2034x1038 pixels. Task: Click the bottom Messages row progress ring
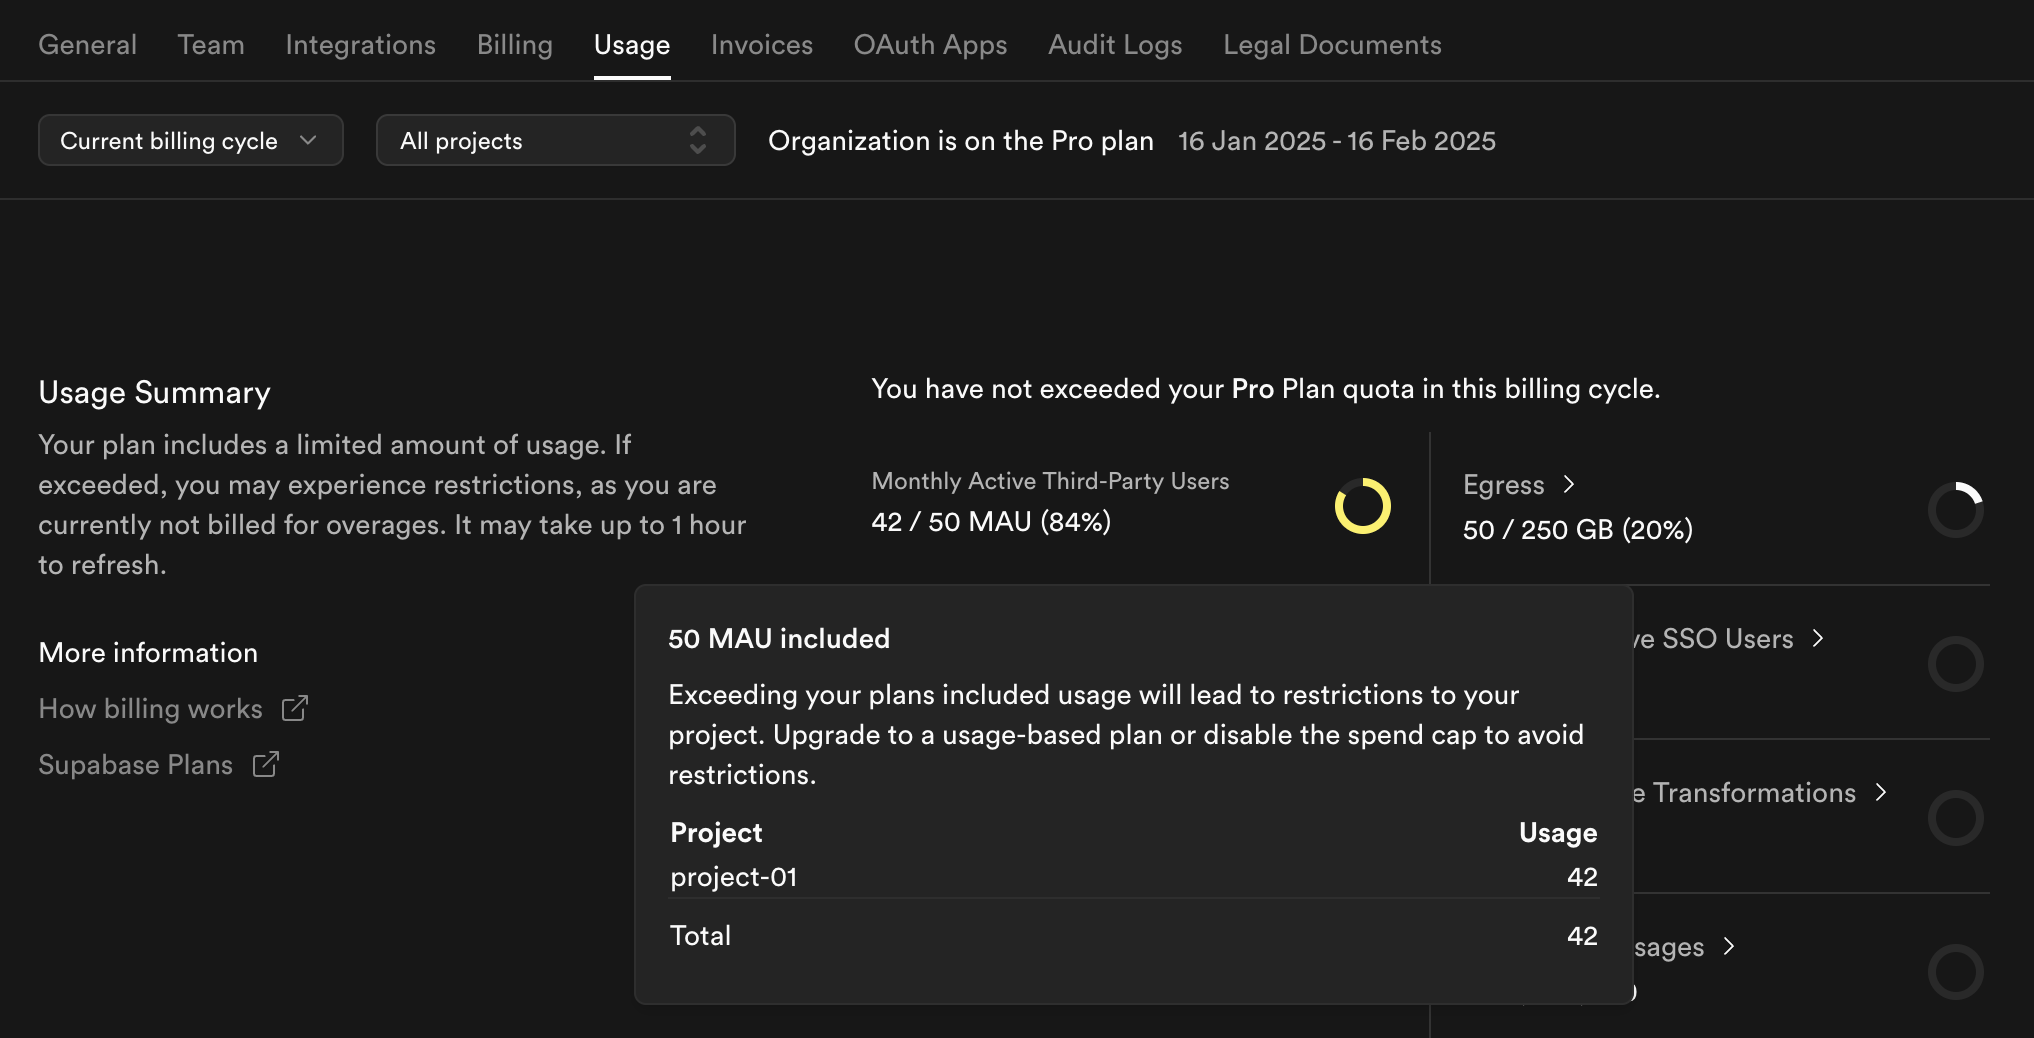click(x=1956, y=972)
